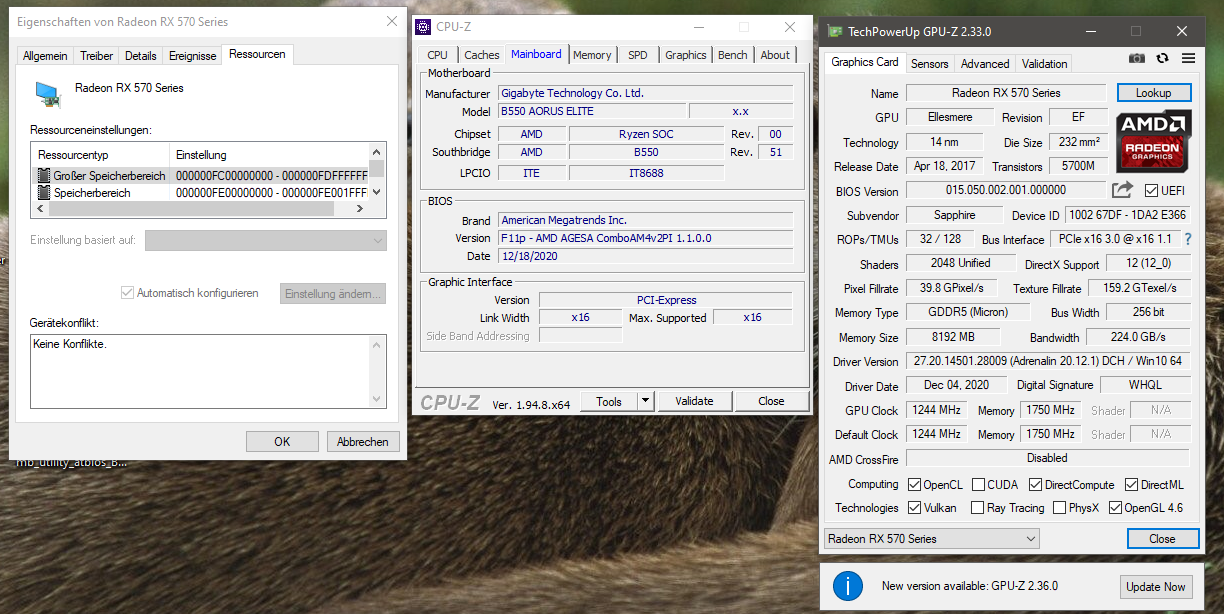
Task: Click Device ID field 1002 67DF
Action: (x=1126, y=215)
